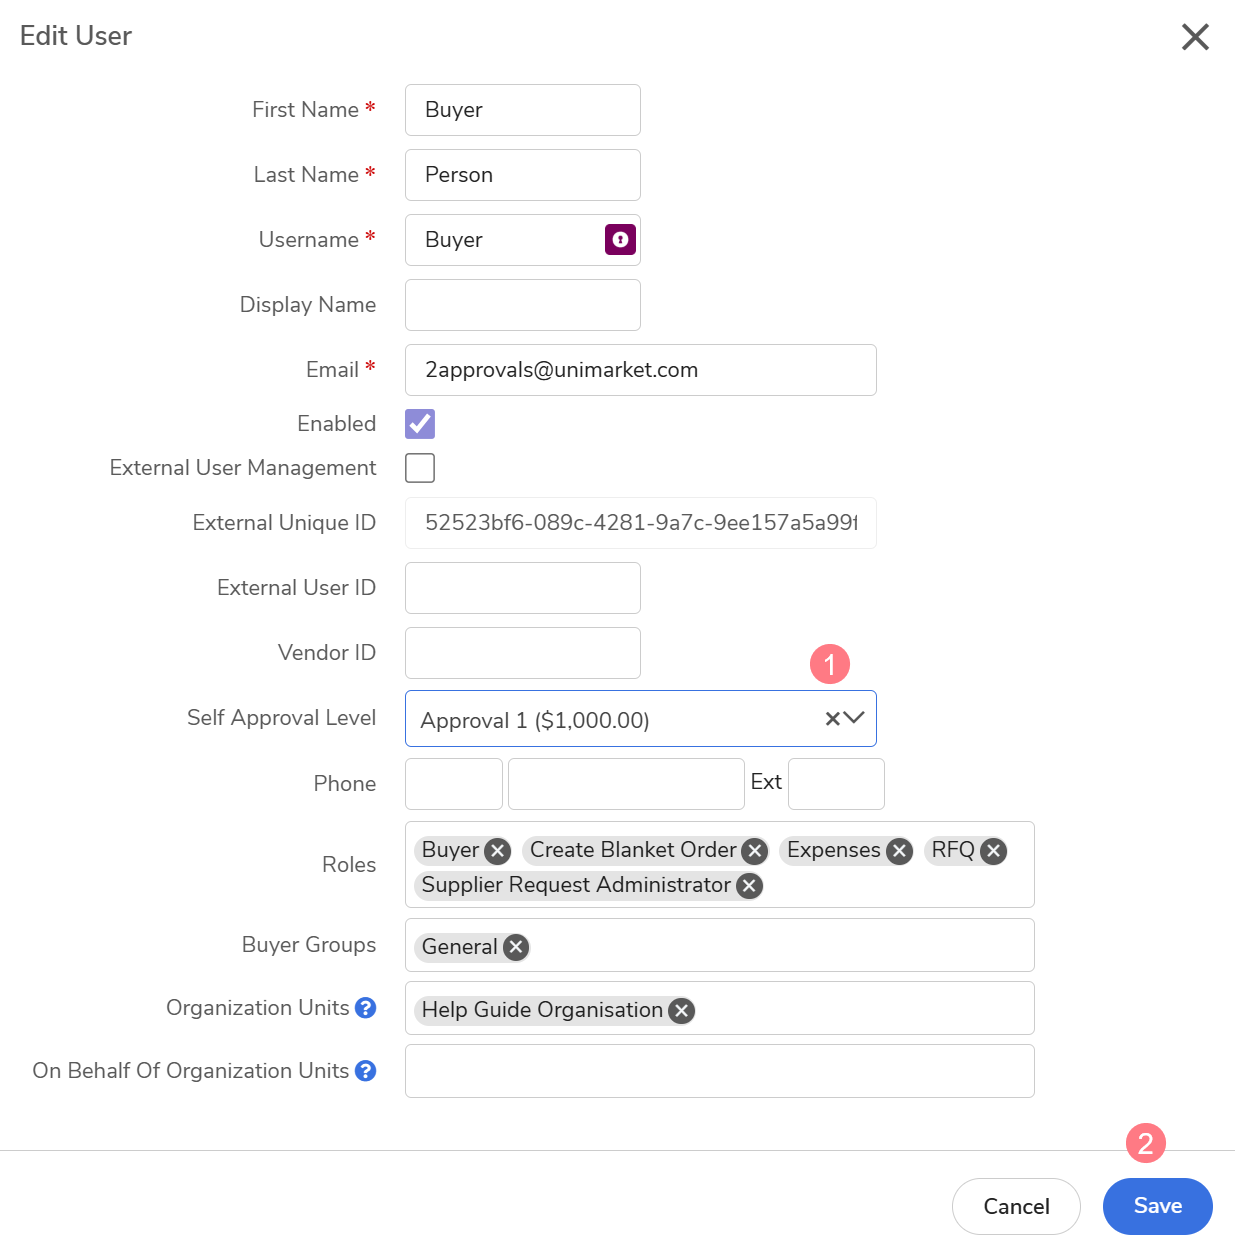
Task: Open help for On Behalf Of Organization Units
Action: click(366, 1071)
